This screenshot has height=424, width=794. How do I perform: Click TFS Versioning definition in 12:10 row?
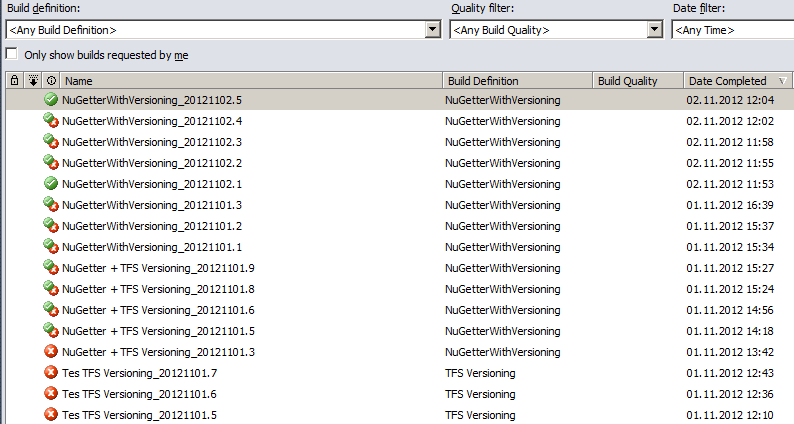tap(480, 415)
